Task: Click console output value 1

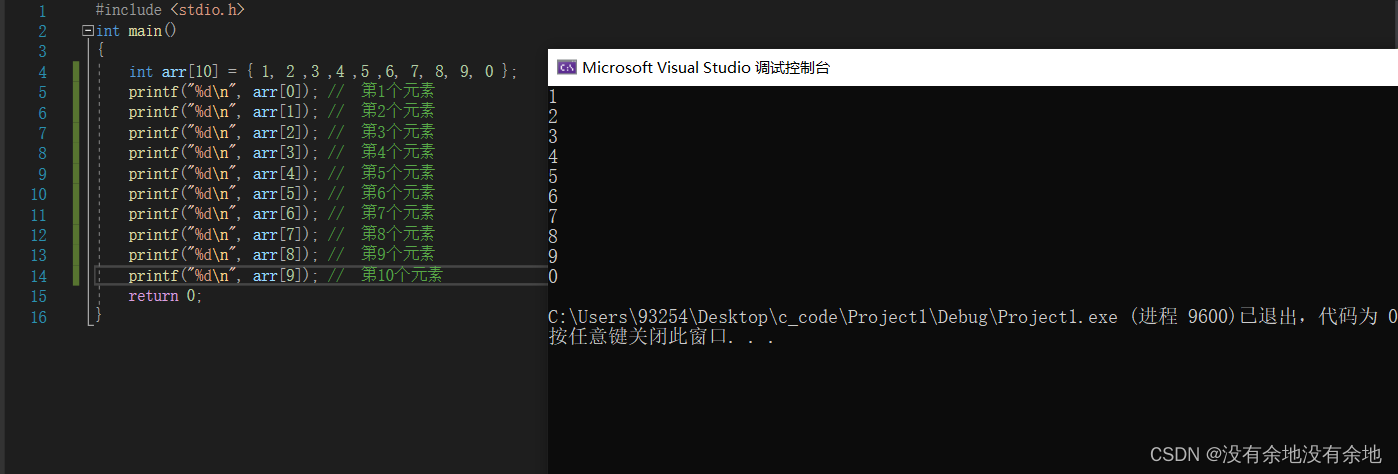Action: pos(553,97)
